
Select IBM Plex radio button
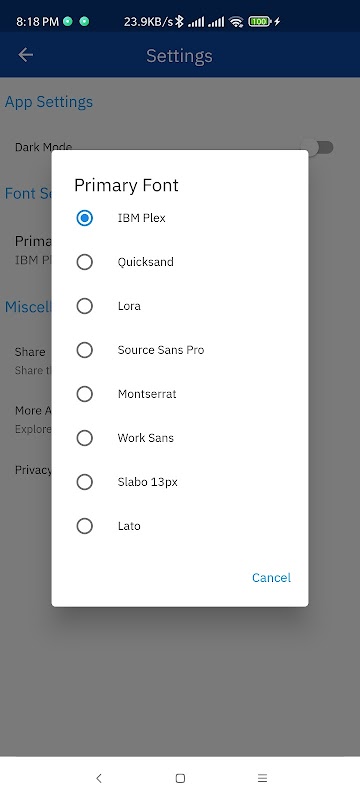pos(84,218)
